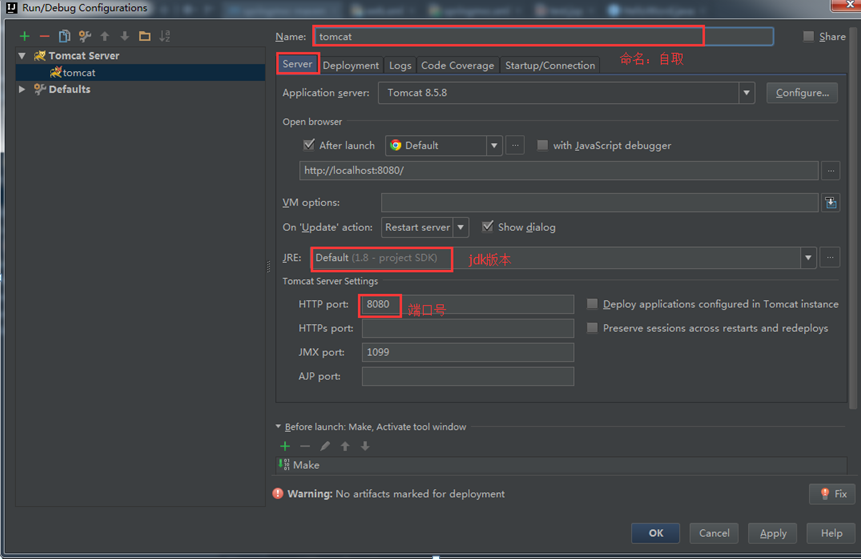Collapse the Tomcat Server tree node
861x559 pixels.
(x=22, y=55)
